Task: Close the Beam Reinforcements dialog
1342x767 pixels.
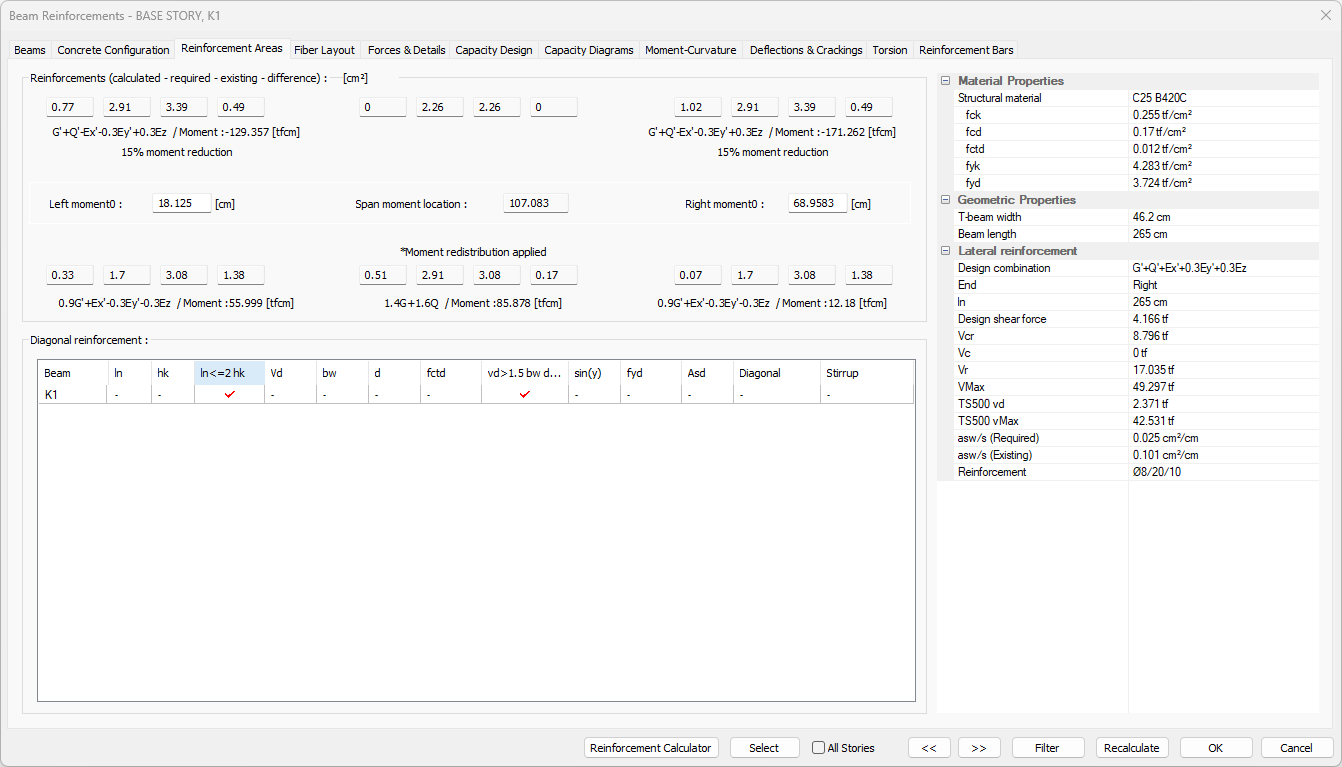Action: pos(1325,15)
